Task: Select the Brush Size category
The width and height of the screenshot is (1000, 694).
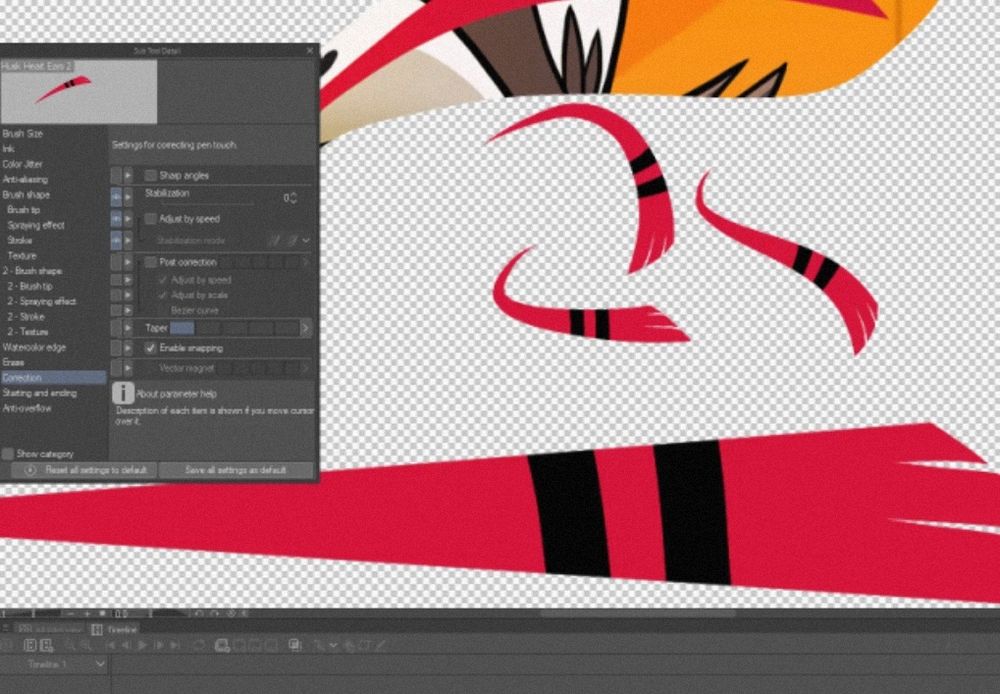Action: pos(23,133)
